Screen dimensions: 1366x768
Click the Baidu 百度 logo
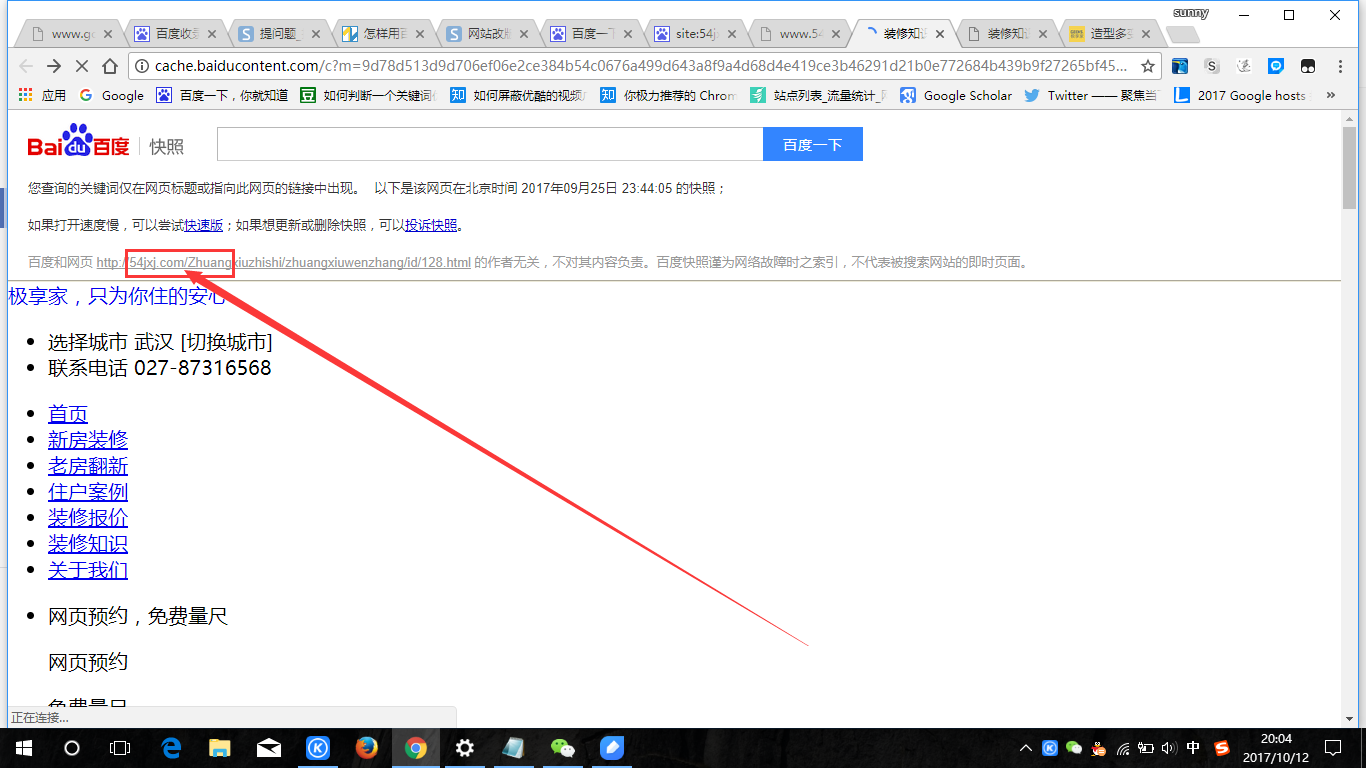tap(76, 143)
